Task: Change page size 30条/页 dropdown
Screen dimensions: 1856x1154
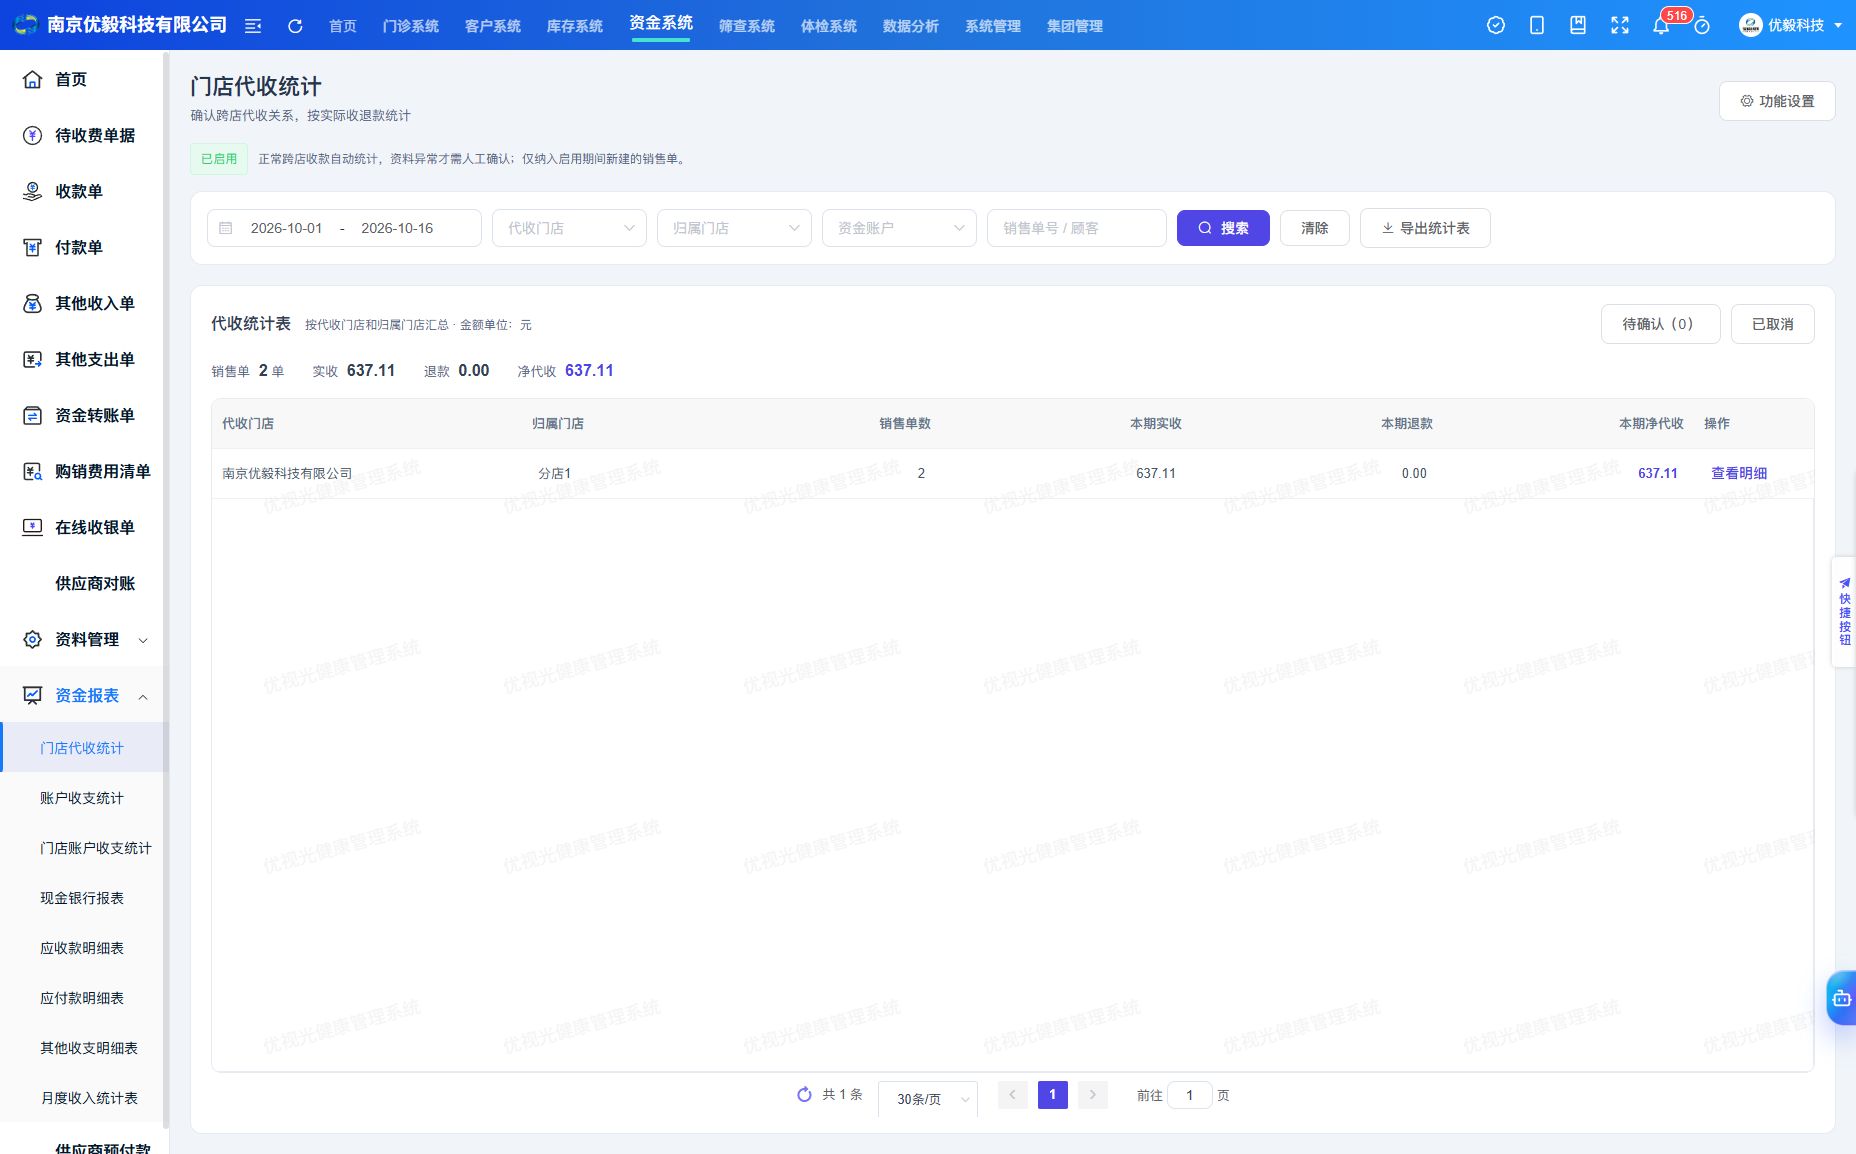Action: pyautogui.click(x=928, y=1098)
